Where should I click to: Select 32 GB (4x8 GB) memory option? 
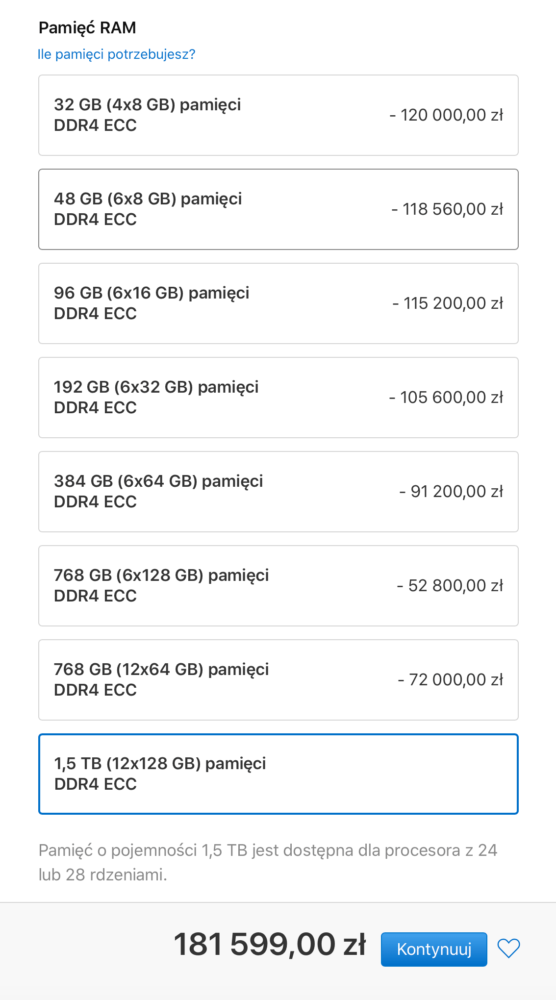(278, 115)
